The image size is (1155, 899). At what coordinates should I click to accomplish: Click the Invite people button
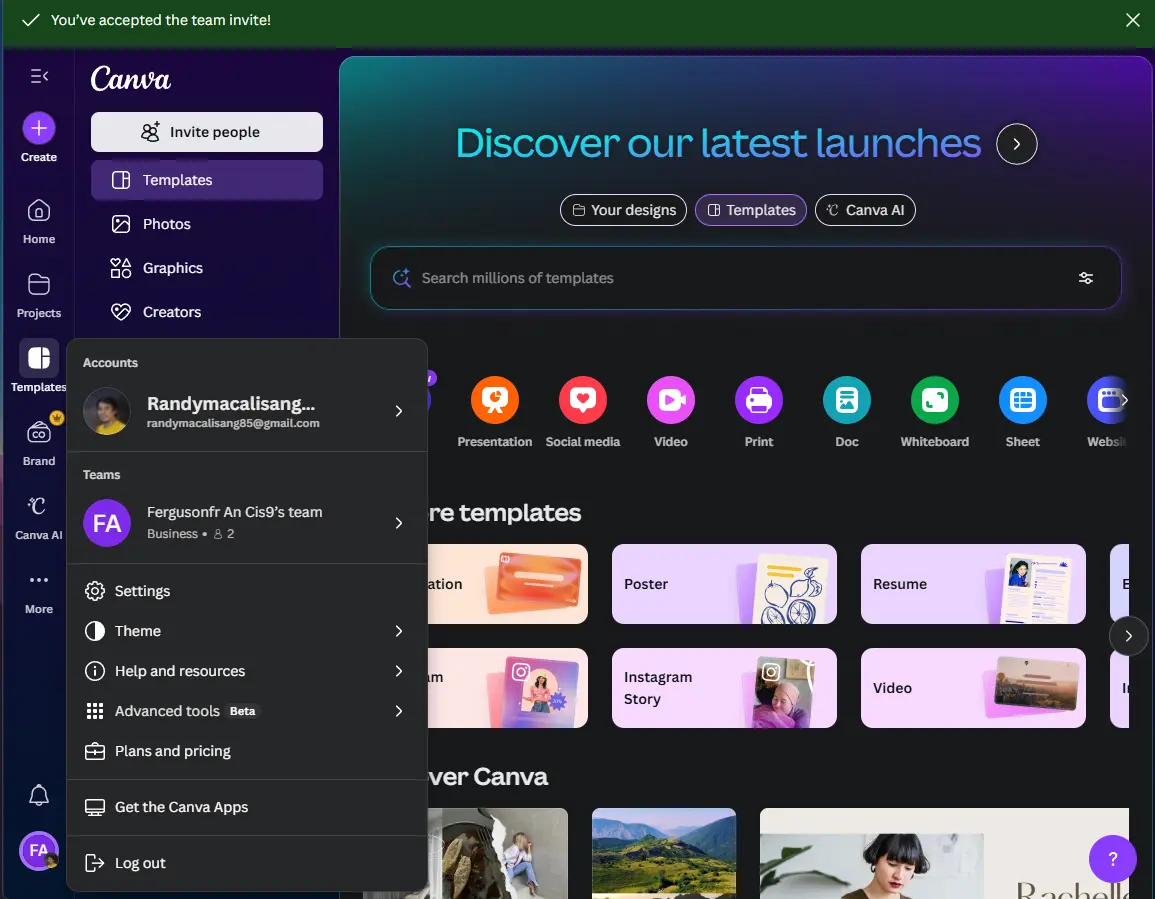pyautogui.click(x=206, y=132)
